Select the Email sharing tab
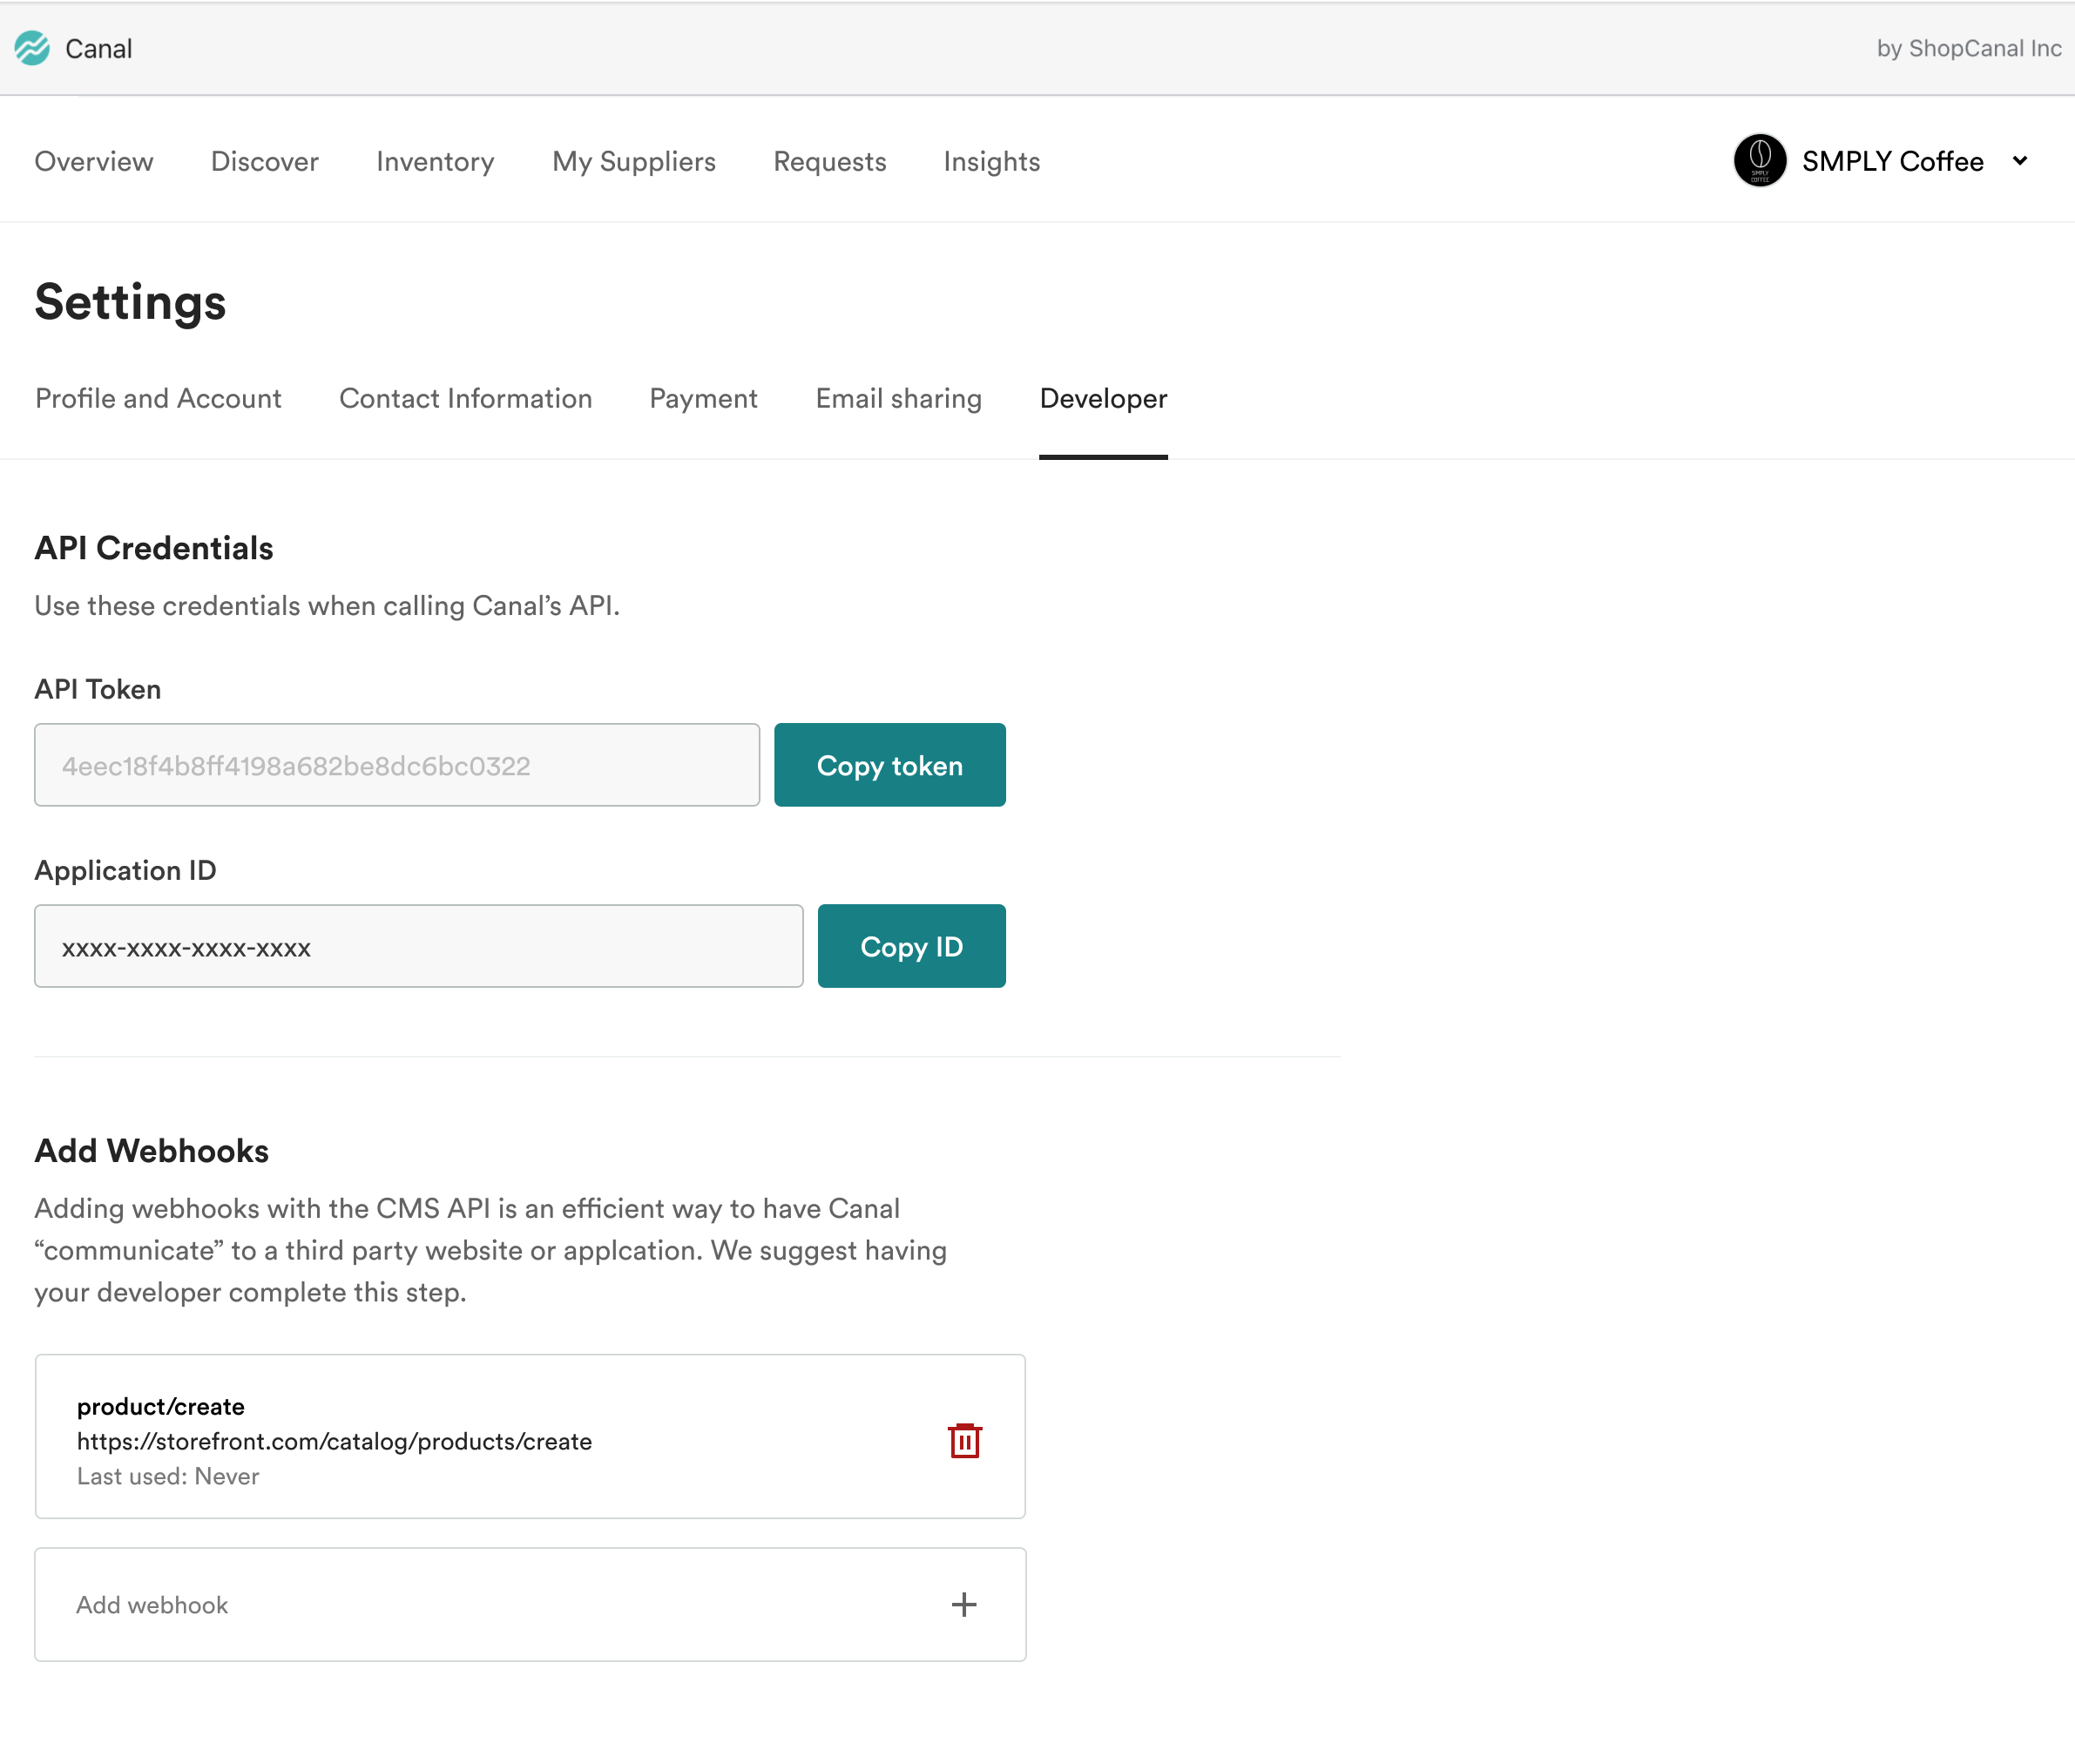 pyautogui.click(x=898, y=399)
